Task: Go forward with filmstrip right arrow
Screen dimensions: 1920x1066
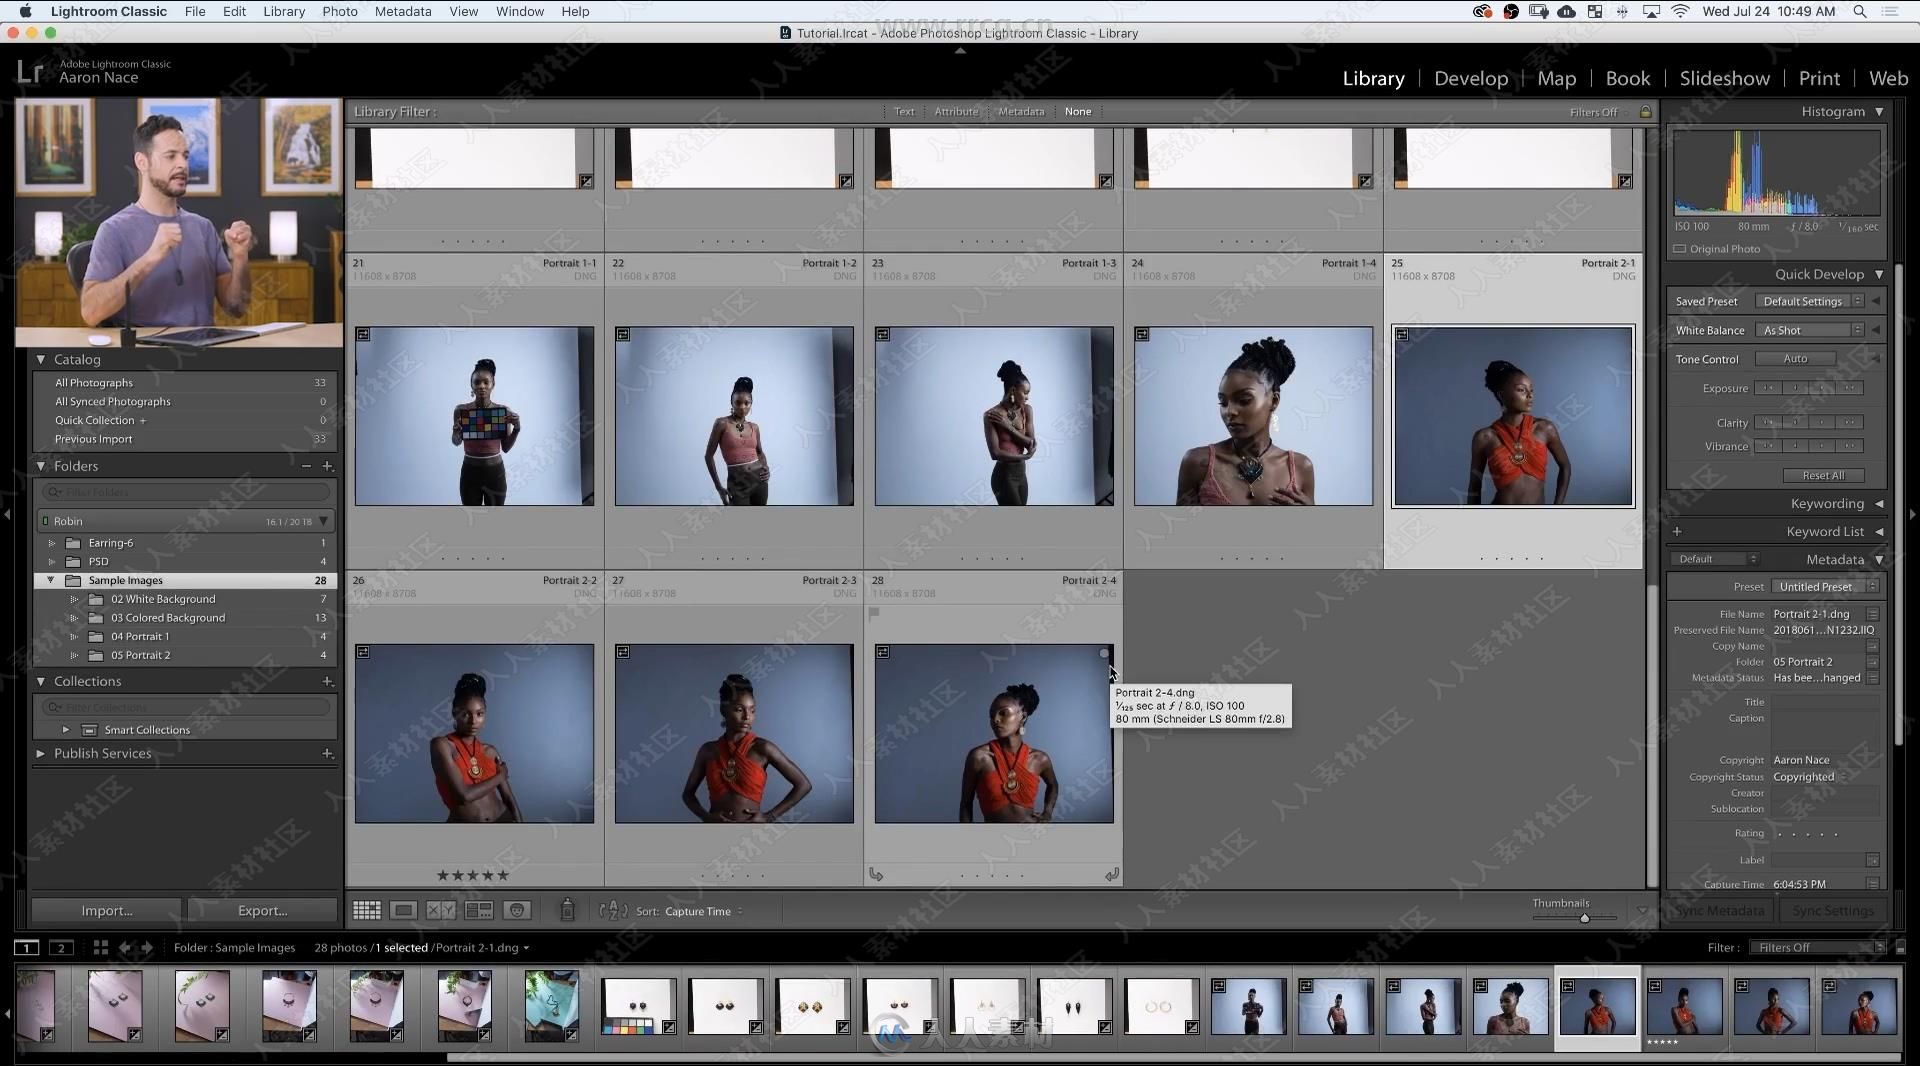Action: 147,947
